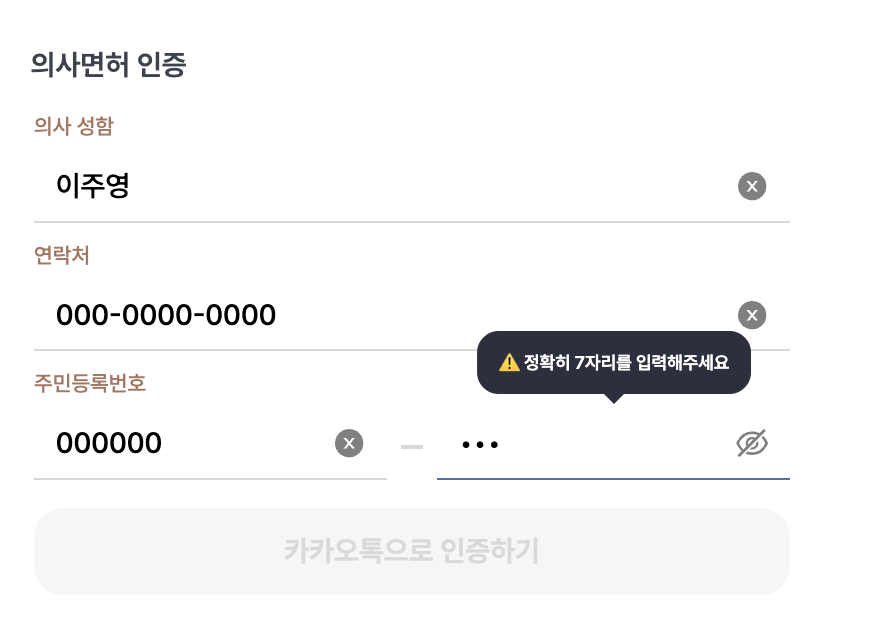Image resolution: width=878 pixels, height=642 pixels.
Task: Click the dash separator between 주민등록번호 fields
Action: pyautogui.click(x=412, y=446)
